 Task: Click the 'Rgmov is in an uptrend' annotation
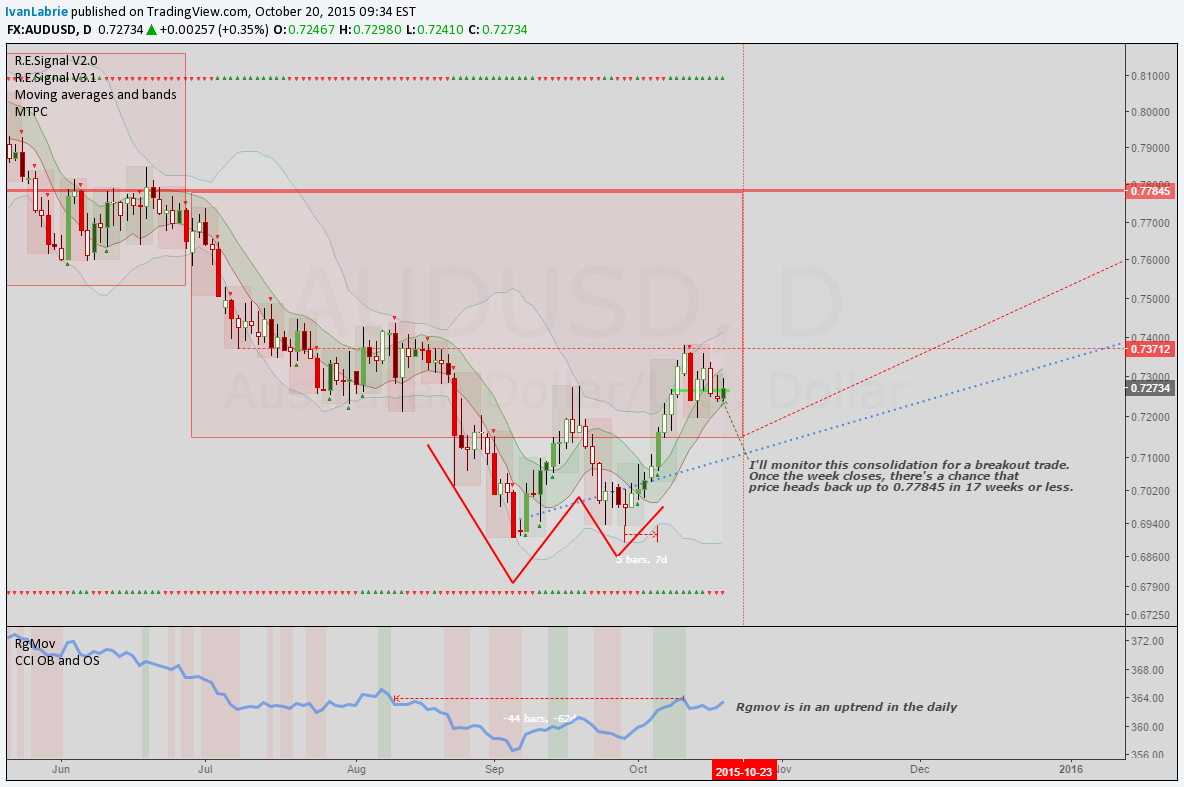click(846, 707)
